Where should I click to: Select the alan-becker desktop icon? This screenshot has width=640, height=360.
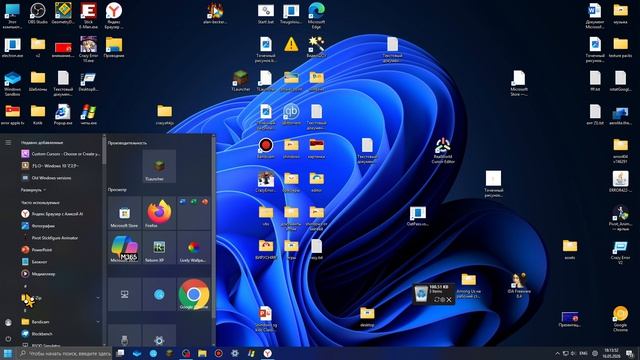(215, 13)
